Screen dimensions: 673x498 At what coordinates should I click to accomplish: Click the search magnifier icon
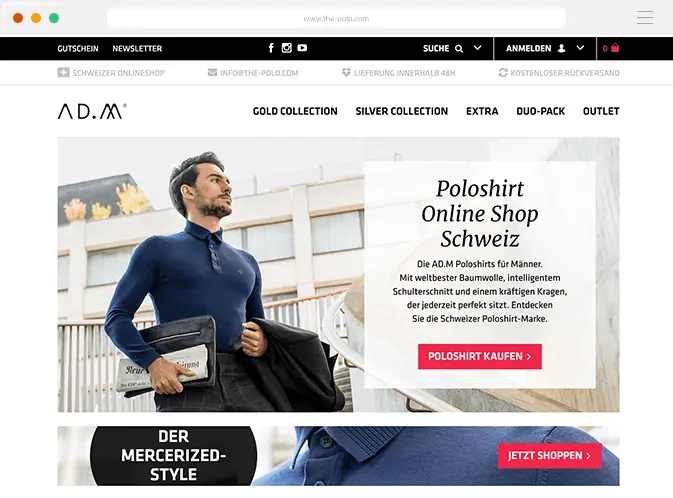[x=459, y=49]
